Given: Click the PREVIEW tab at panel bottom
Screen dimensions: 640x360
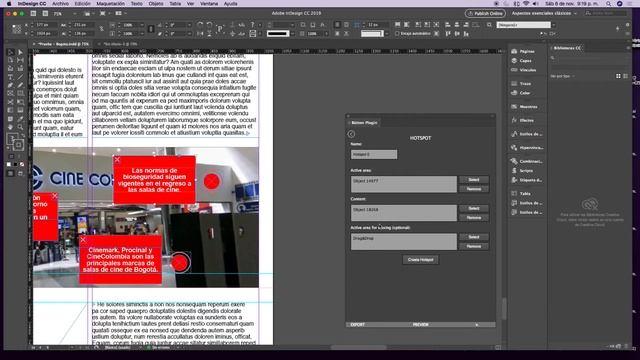Looking at the screenshot, I should [x=420, y=324].
